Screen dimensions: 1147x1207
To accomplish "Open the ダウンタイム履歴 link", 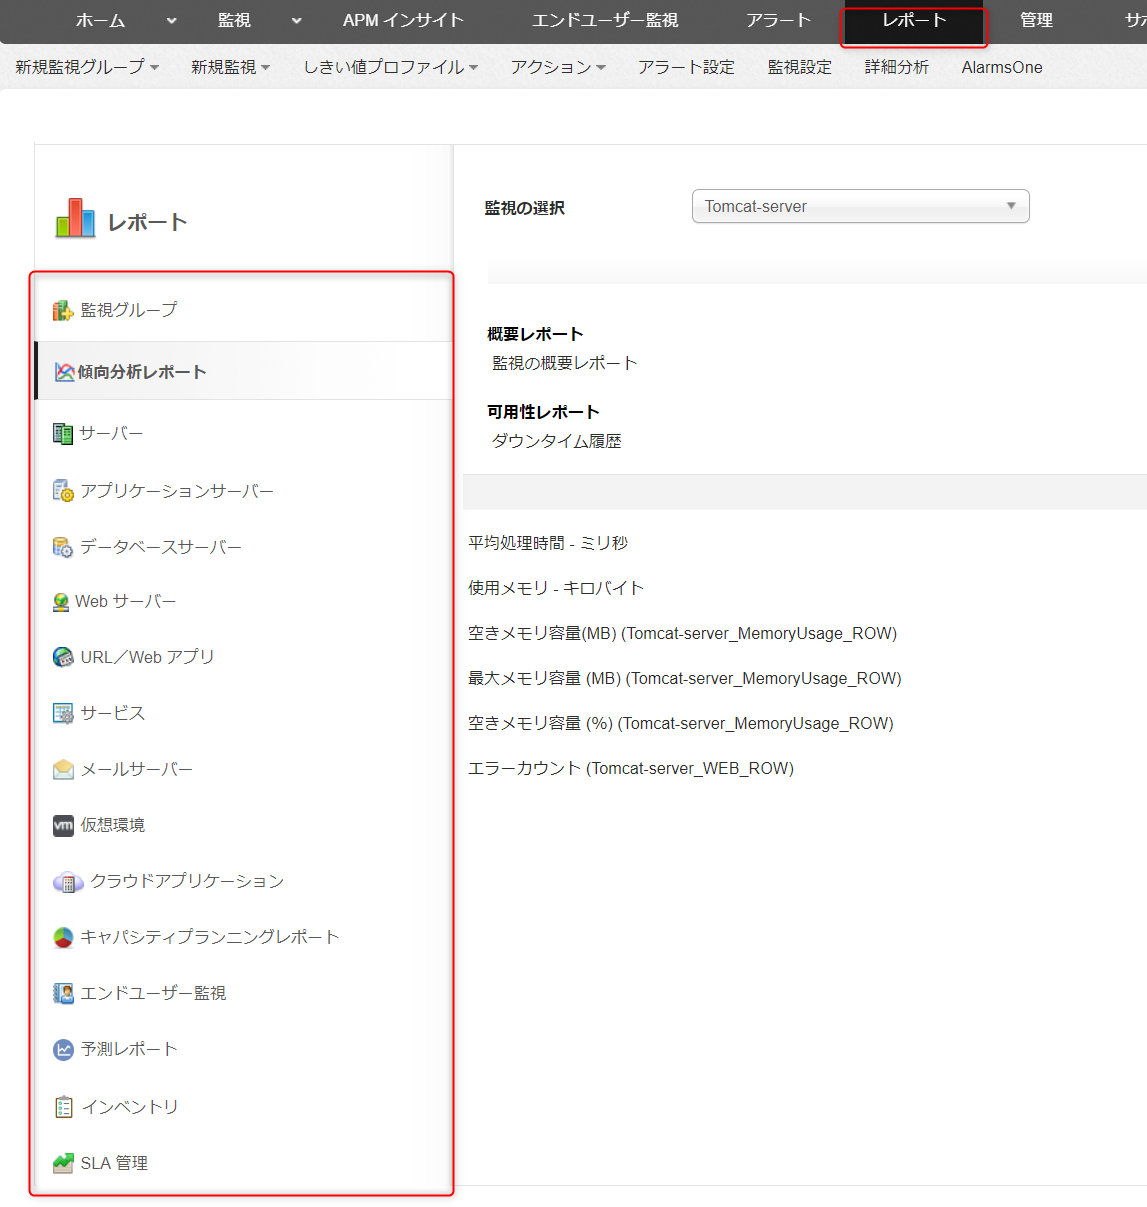I will point(556,441).
